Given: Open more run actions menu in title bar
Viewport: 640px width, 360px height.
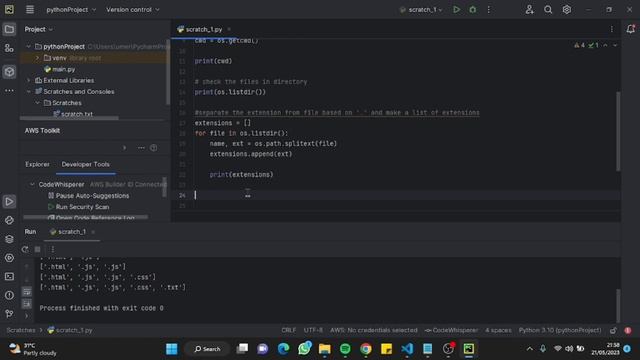Looking at the screenshot, I should tap(489, 9).
